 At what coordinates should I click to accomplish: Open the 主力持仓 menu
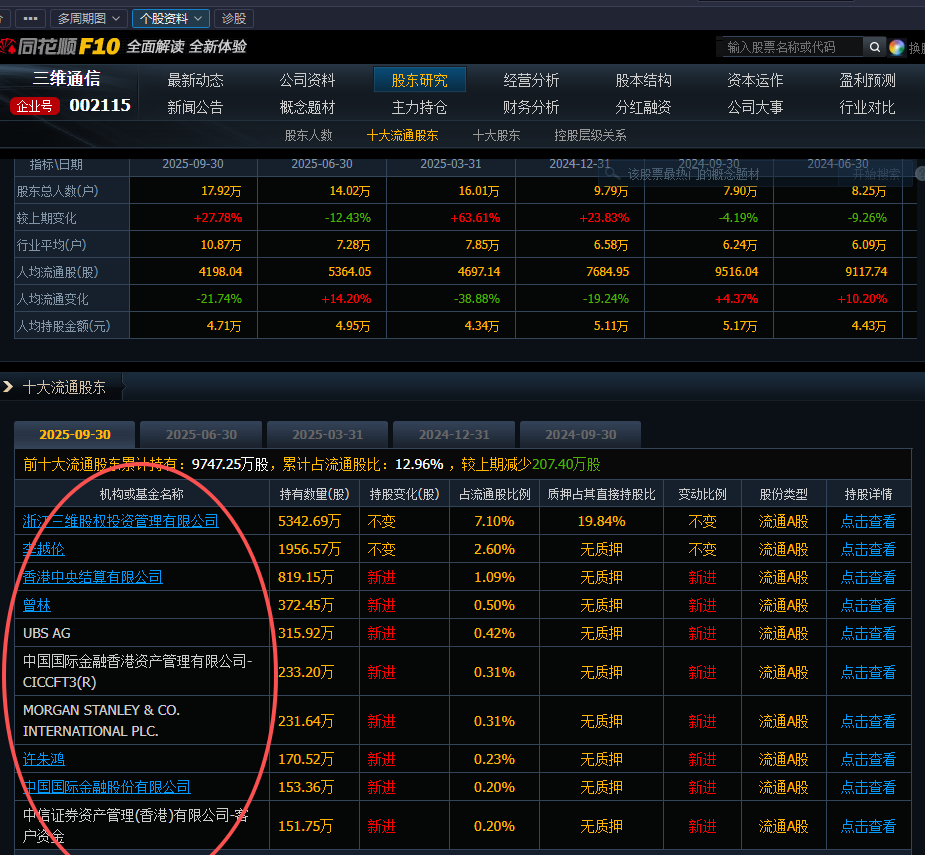[419, 107]
